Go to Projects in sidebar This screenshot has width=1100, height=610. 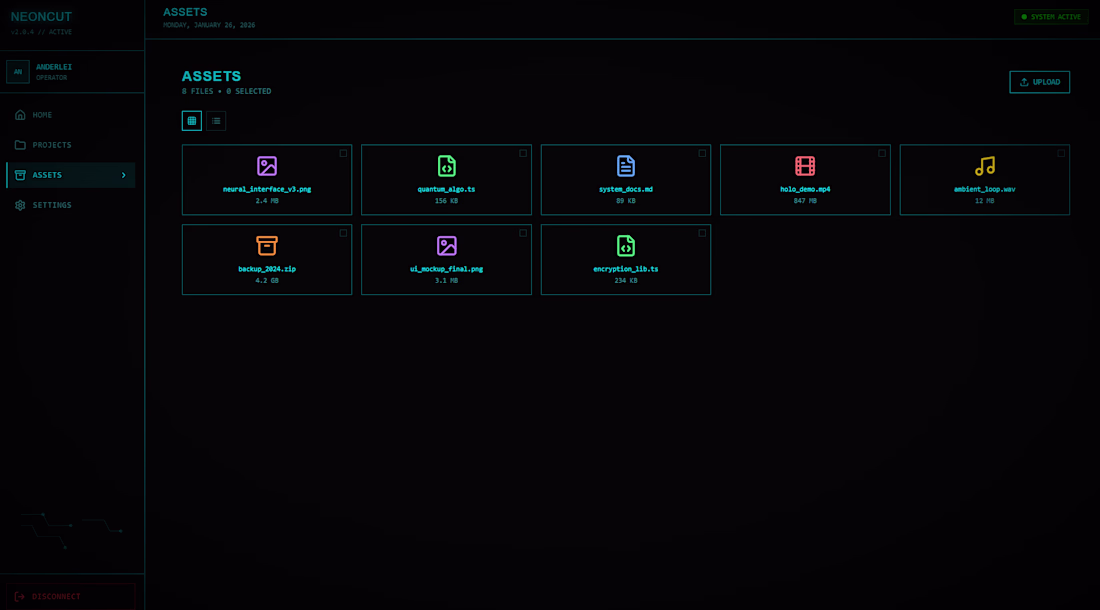click(71, 145)
